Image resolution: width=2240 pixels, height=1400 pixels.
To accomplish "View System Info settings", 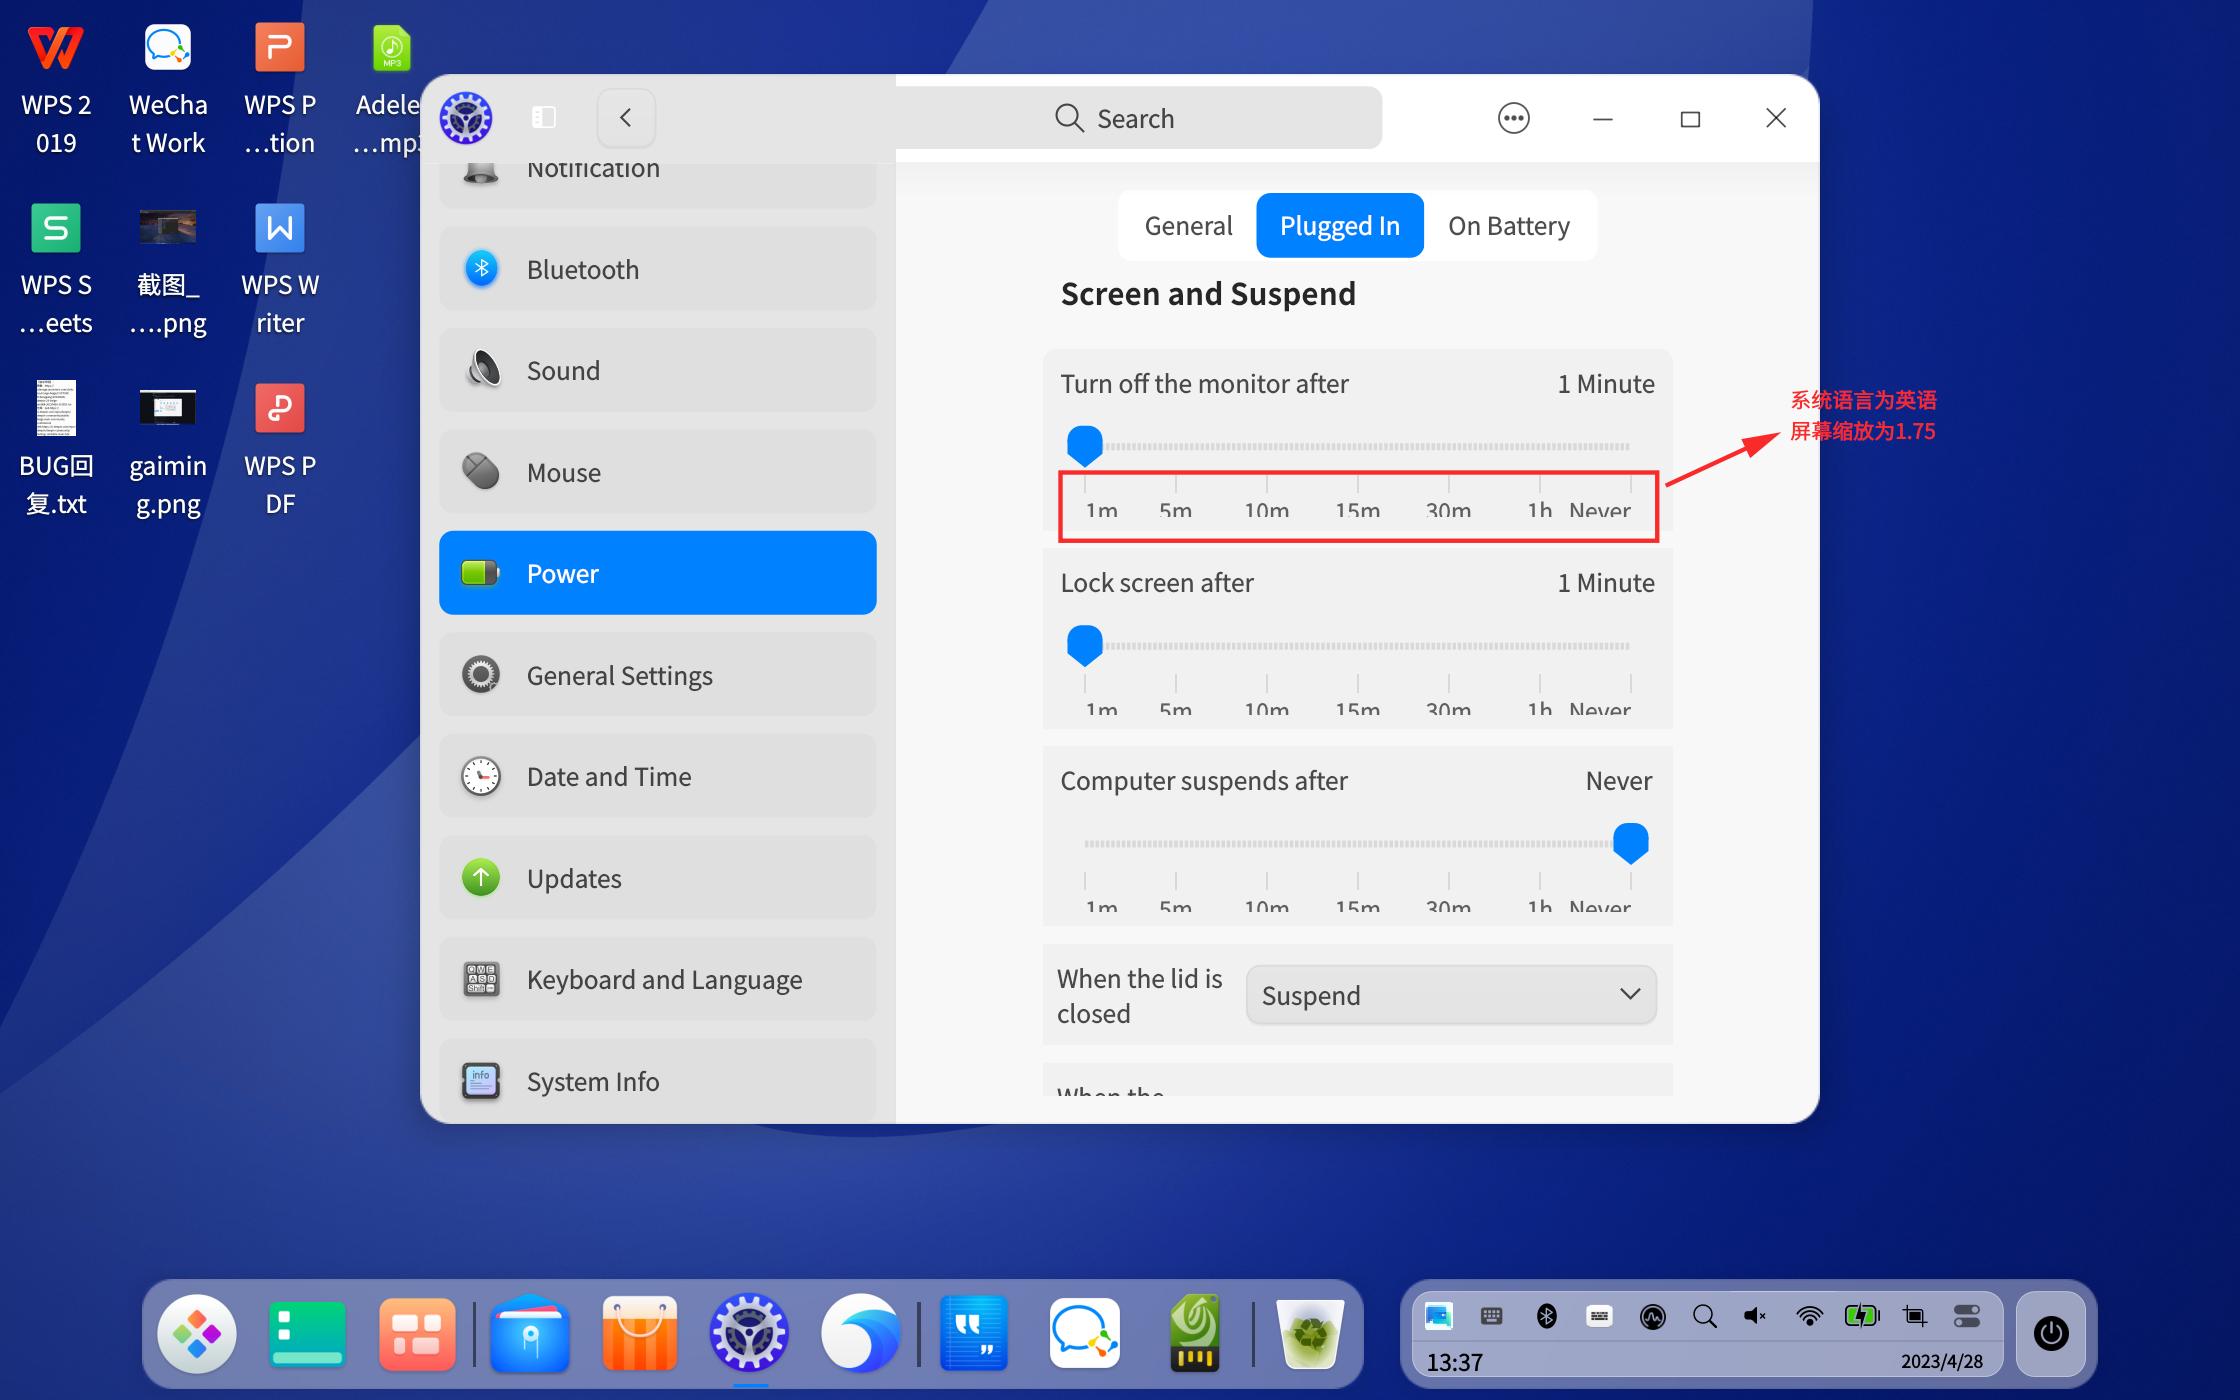I will coord(657,1080).
